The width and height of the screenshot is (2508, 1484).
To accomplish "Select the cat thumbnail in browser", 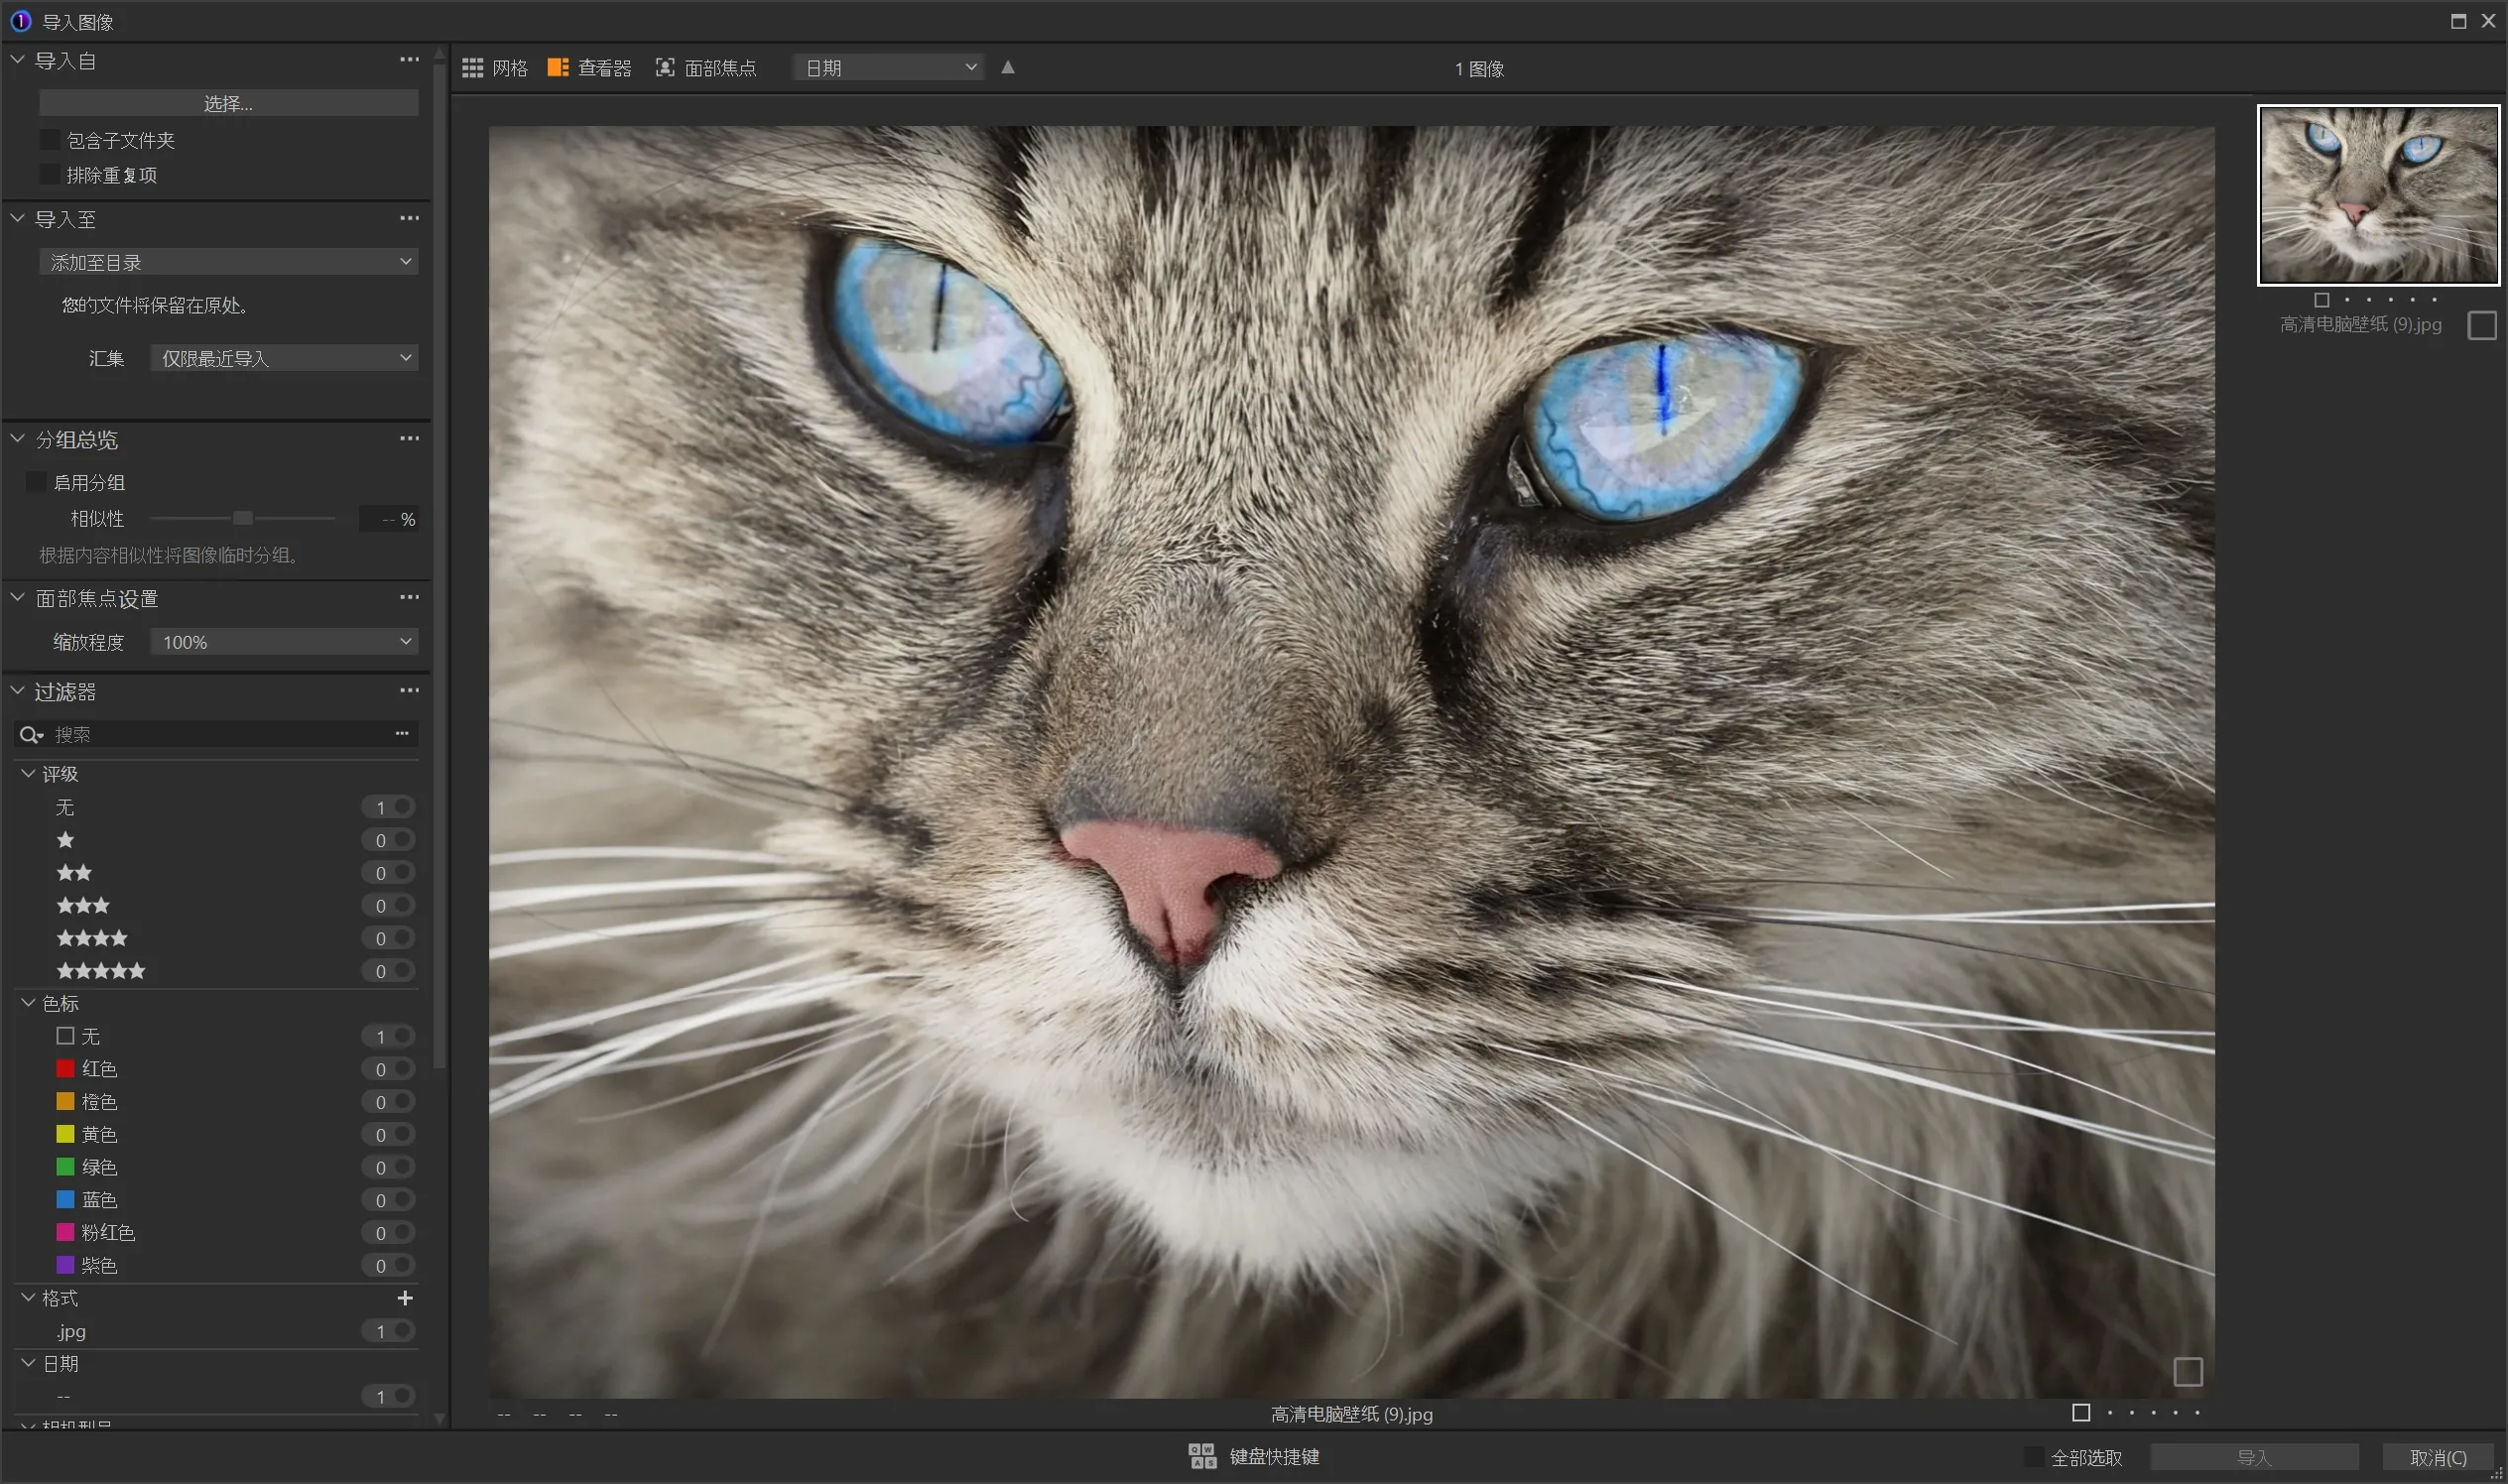I will 2378,196.
